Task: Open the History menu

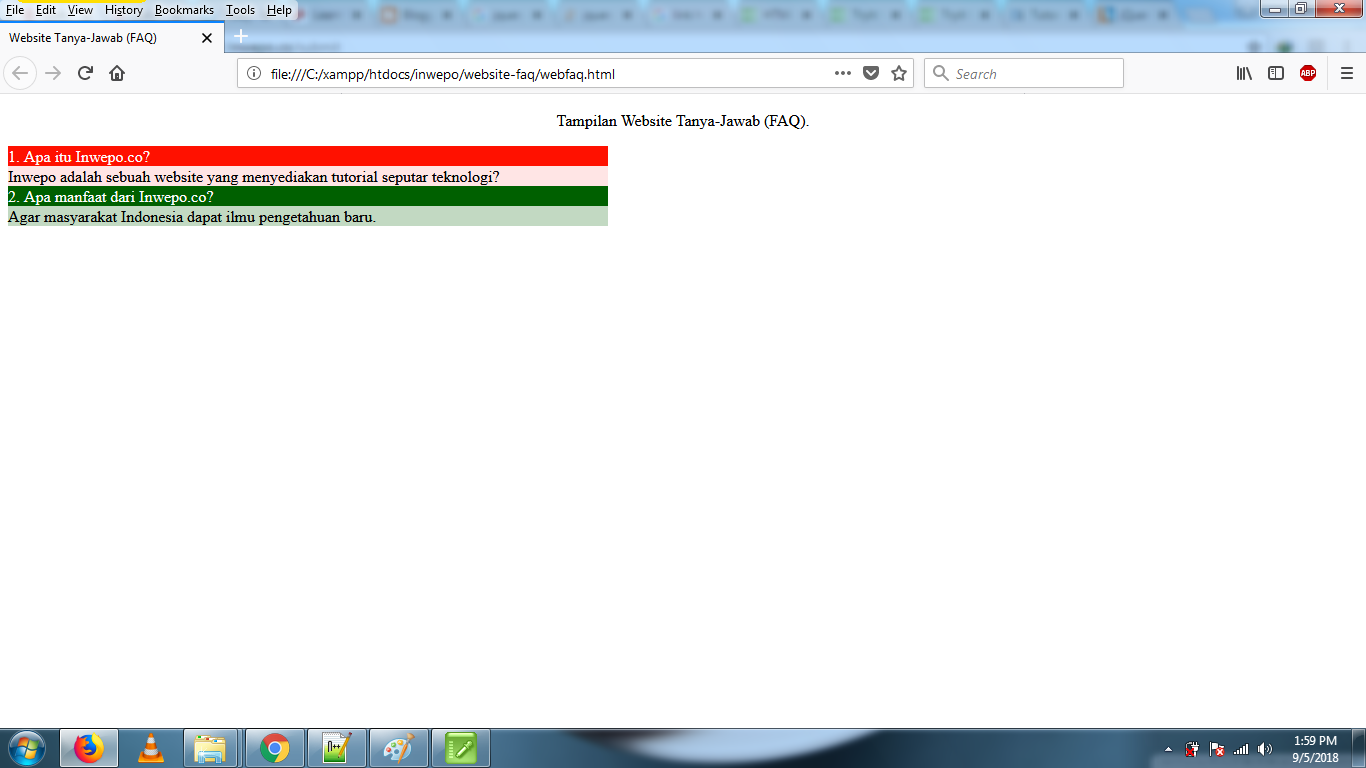Action: click(124, 10)
